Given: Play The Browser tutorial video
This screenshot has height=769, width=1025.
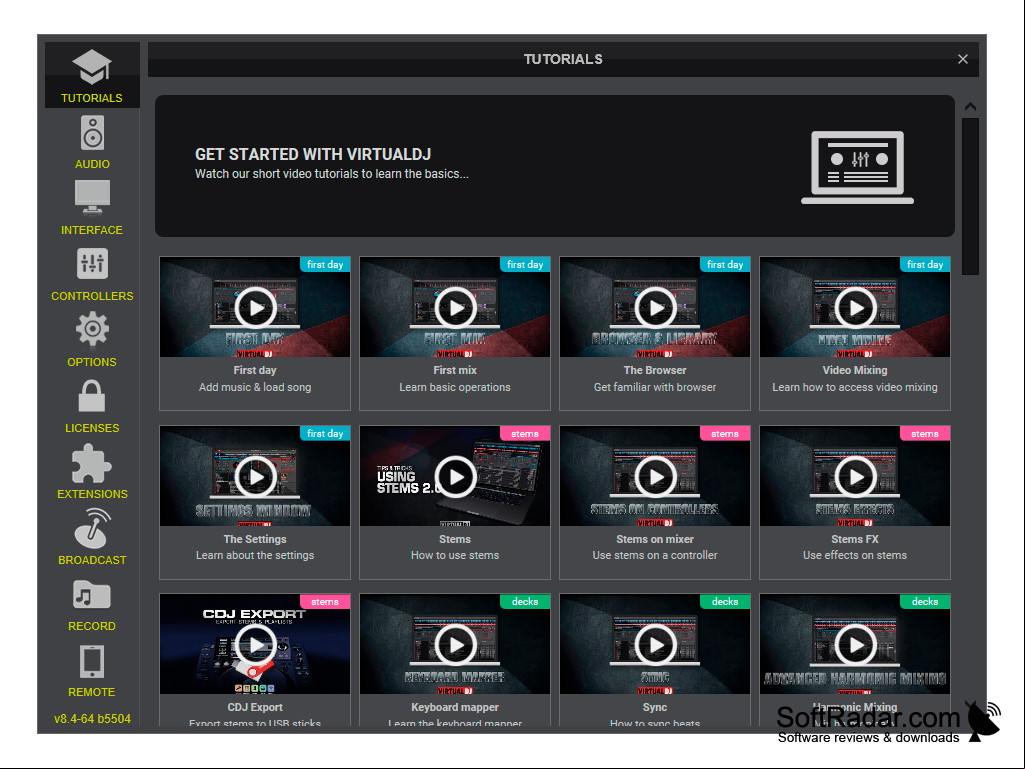Looking at the screenshot, I should tap(655, 307).
